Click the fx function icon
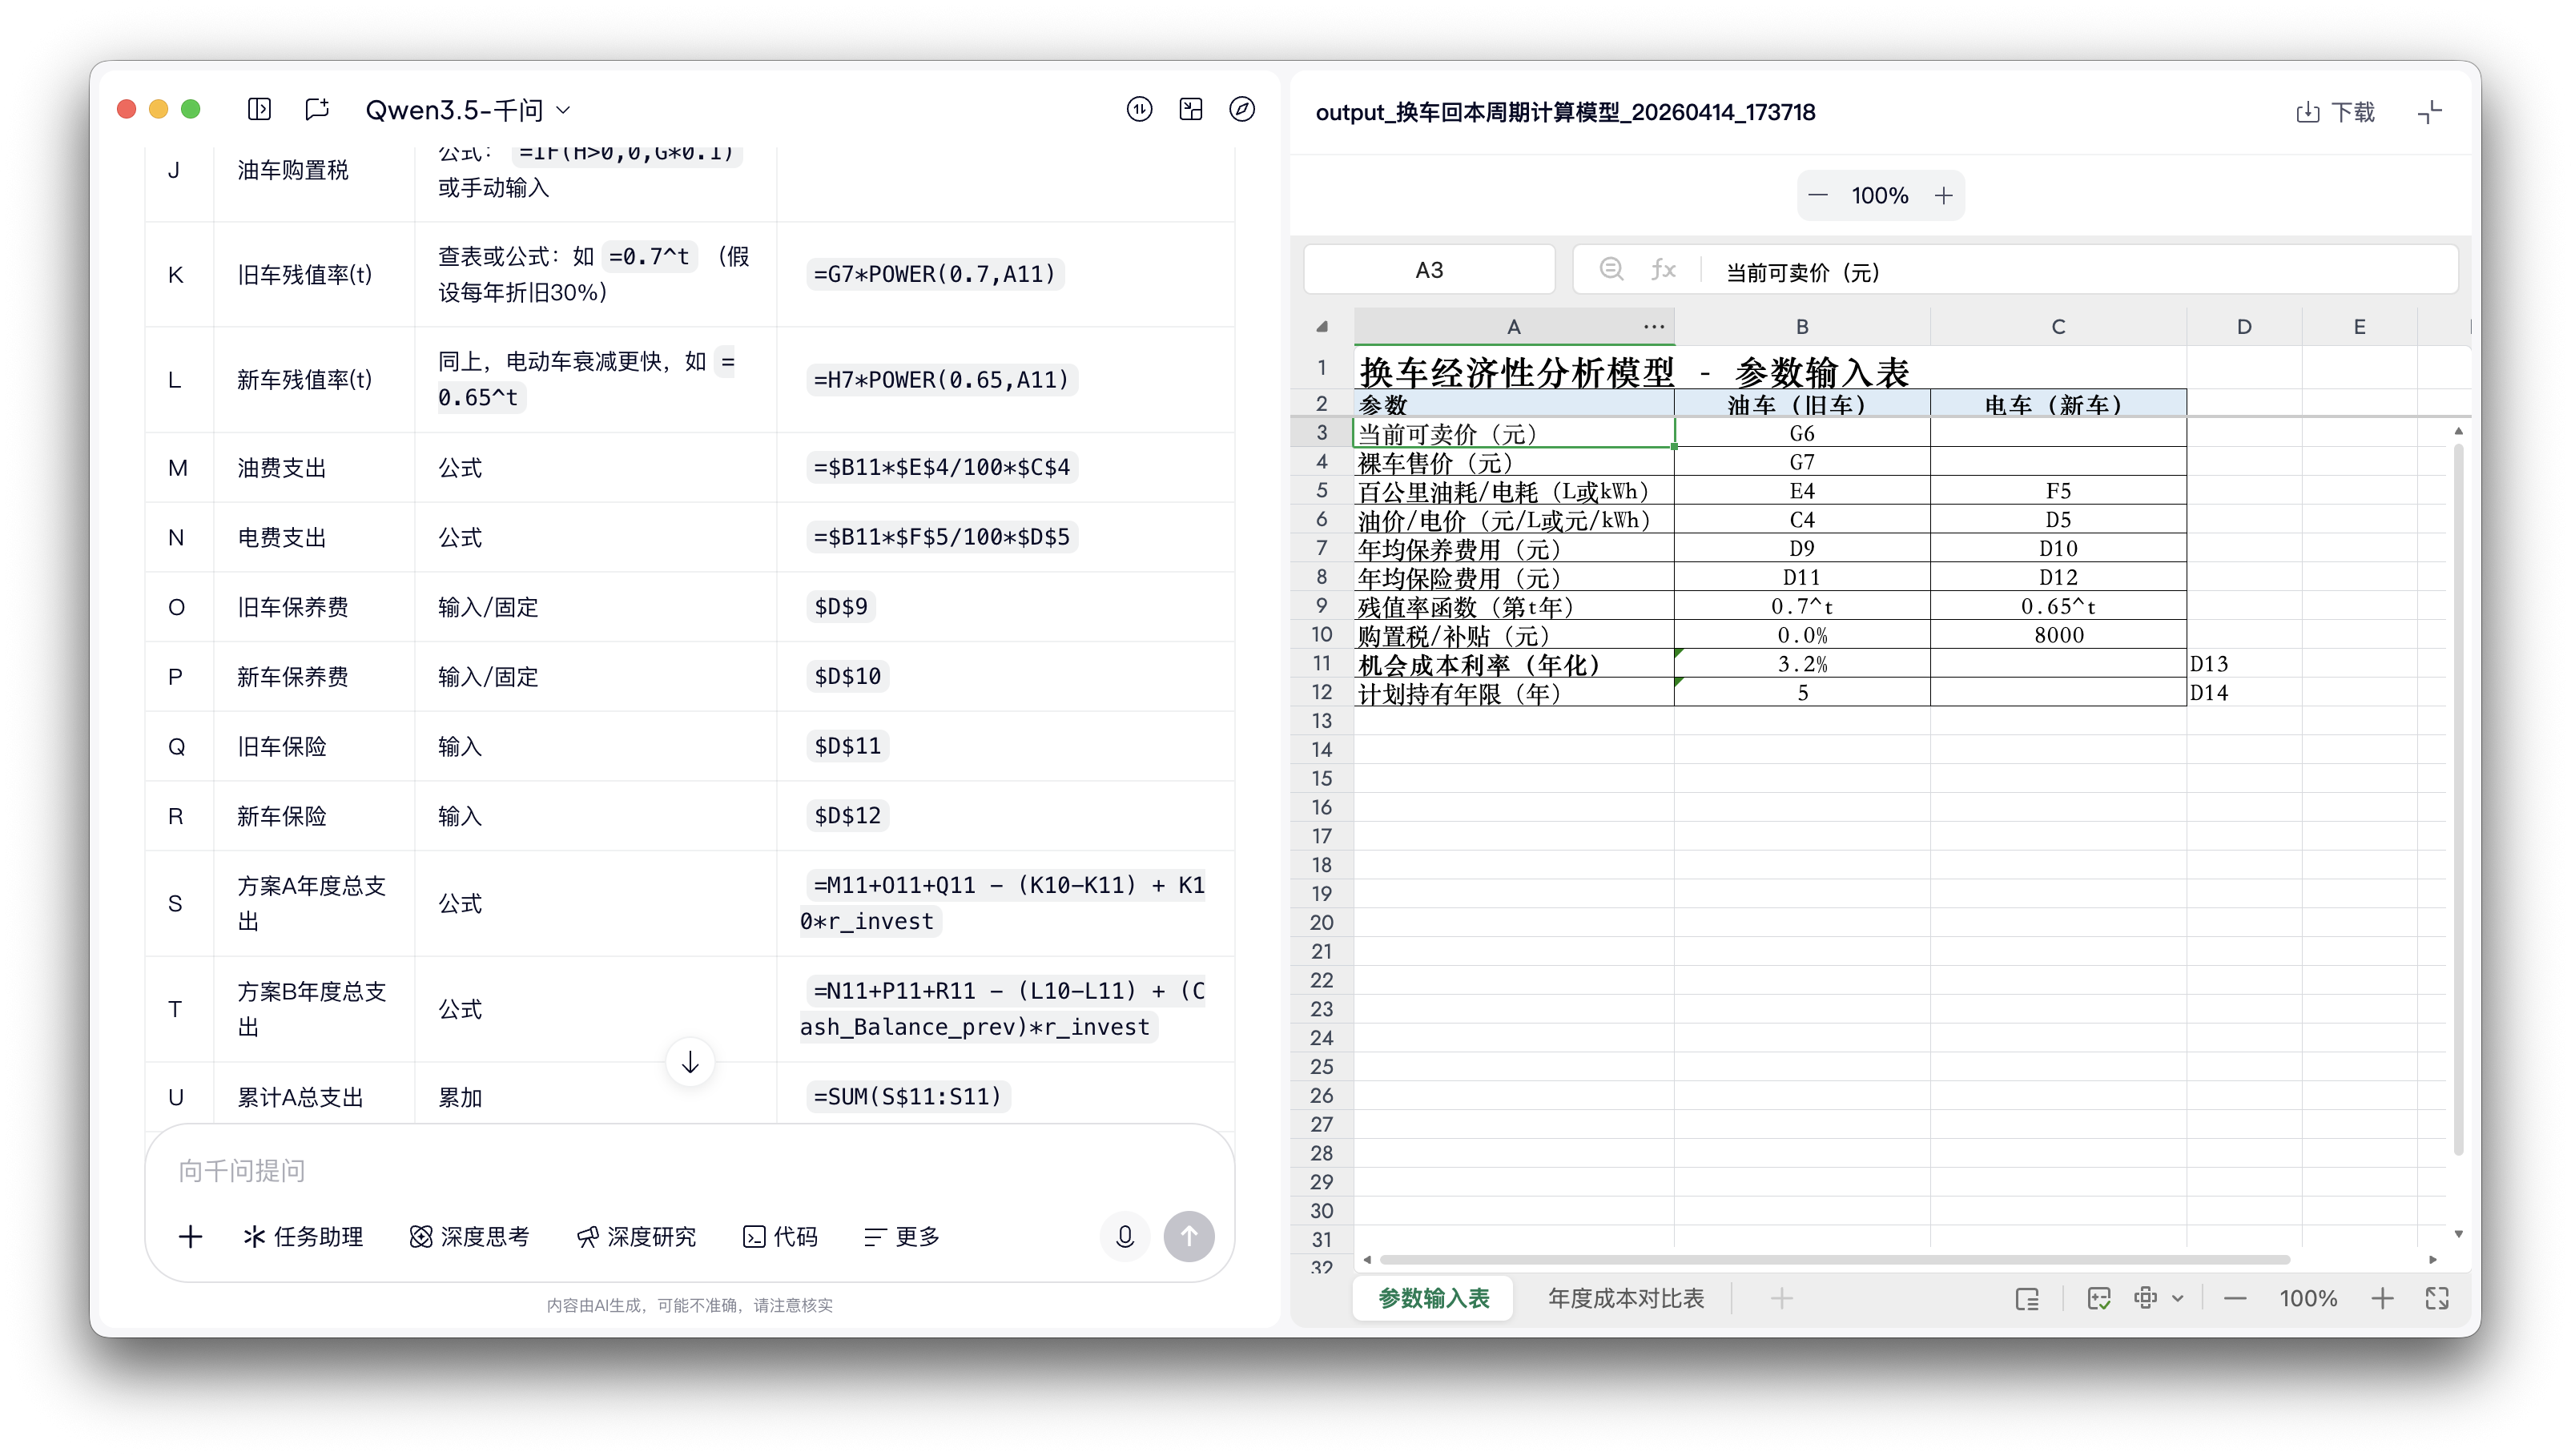 1663,270
